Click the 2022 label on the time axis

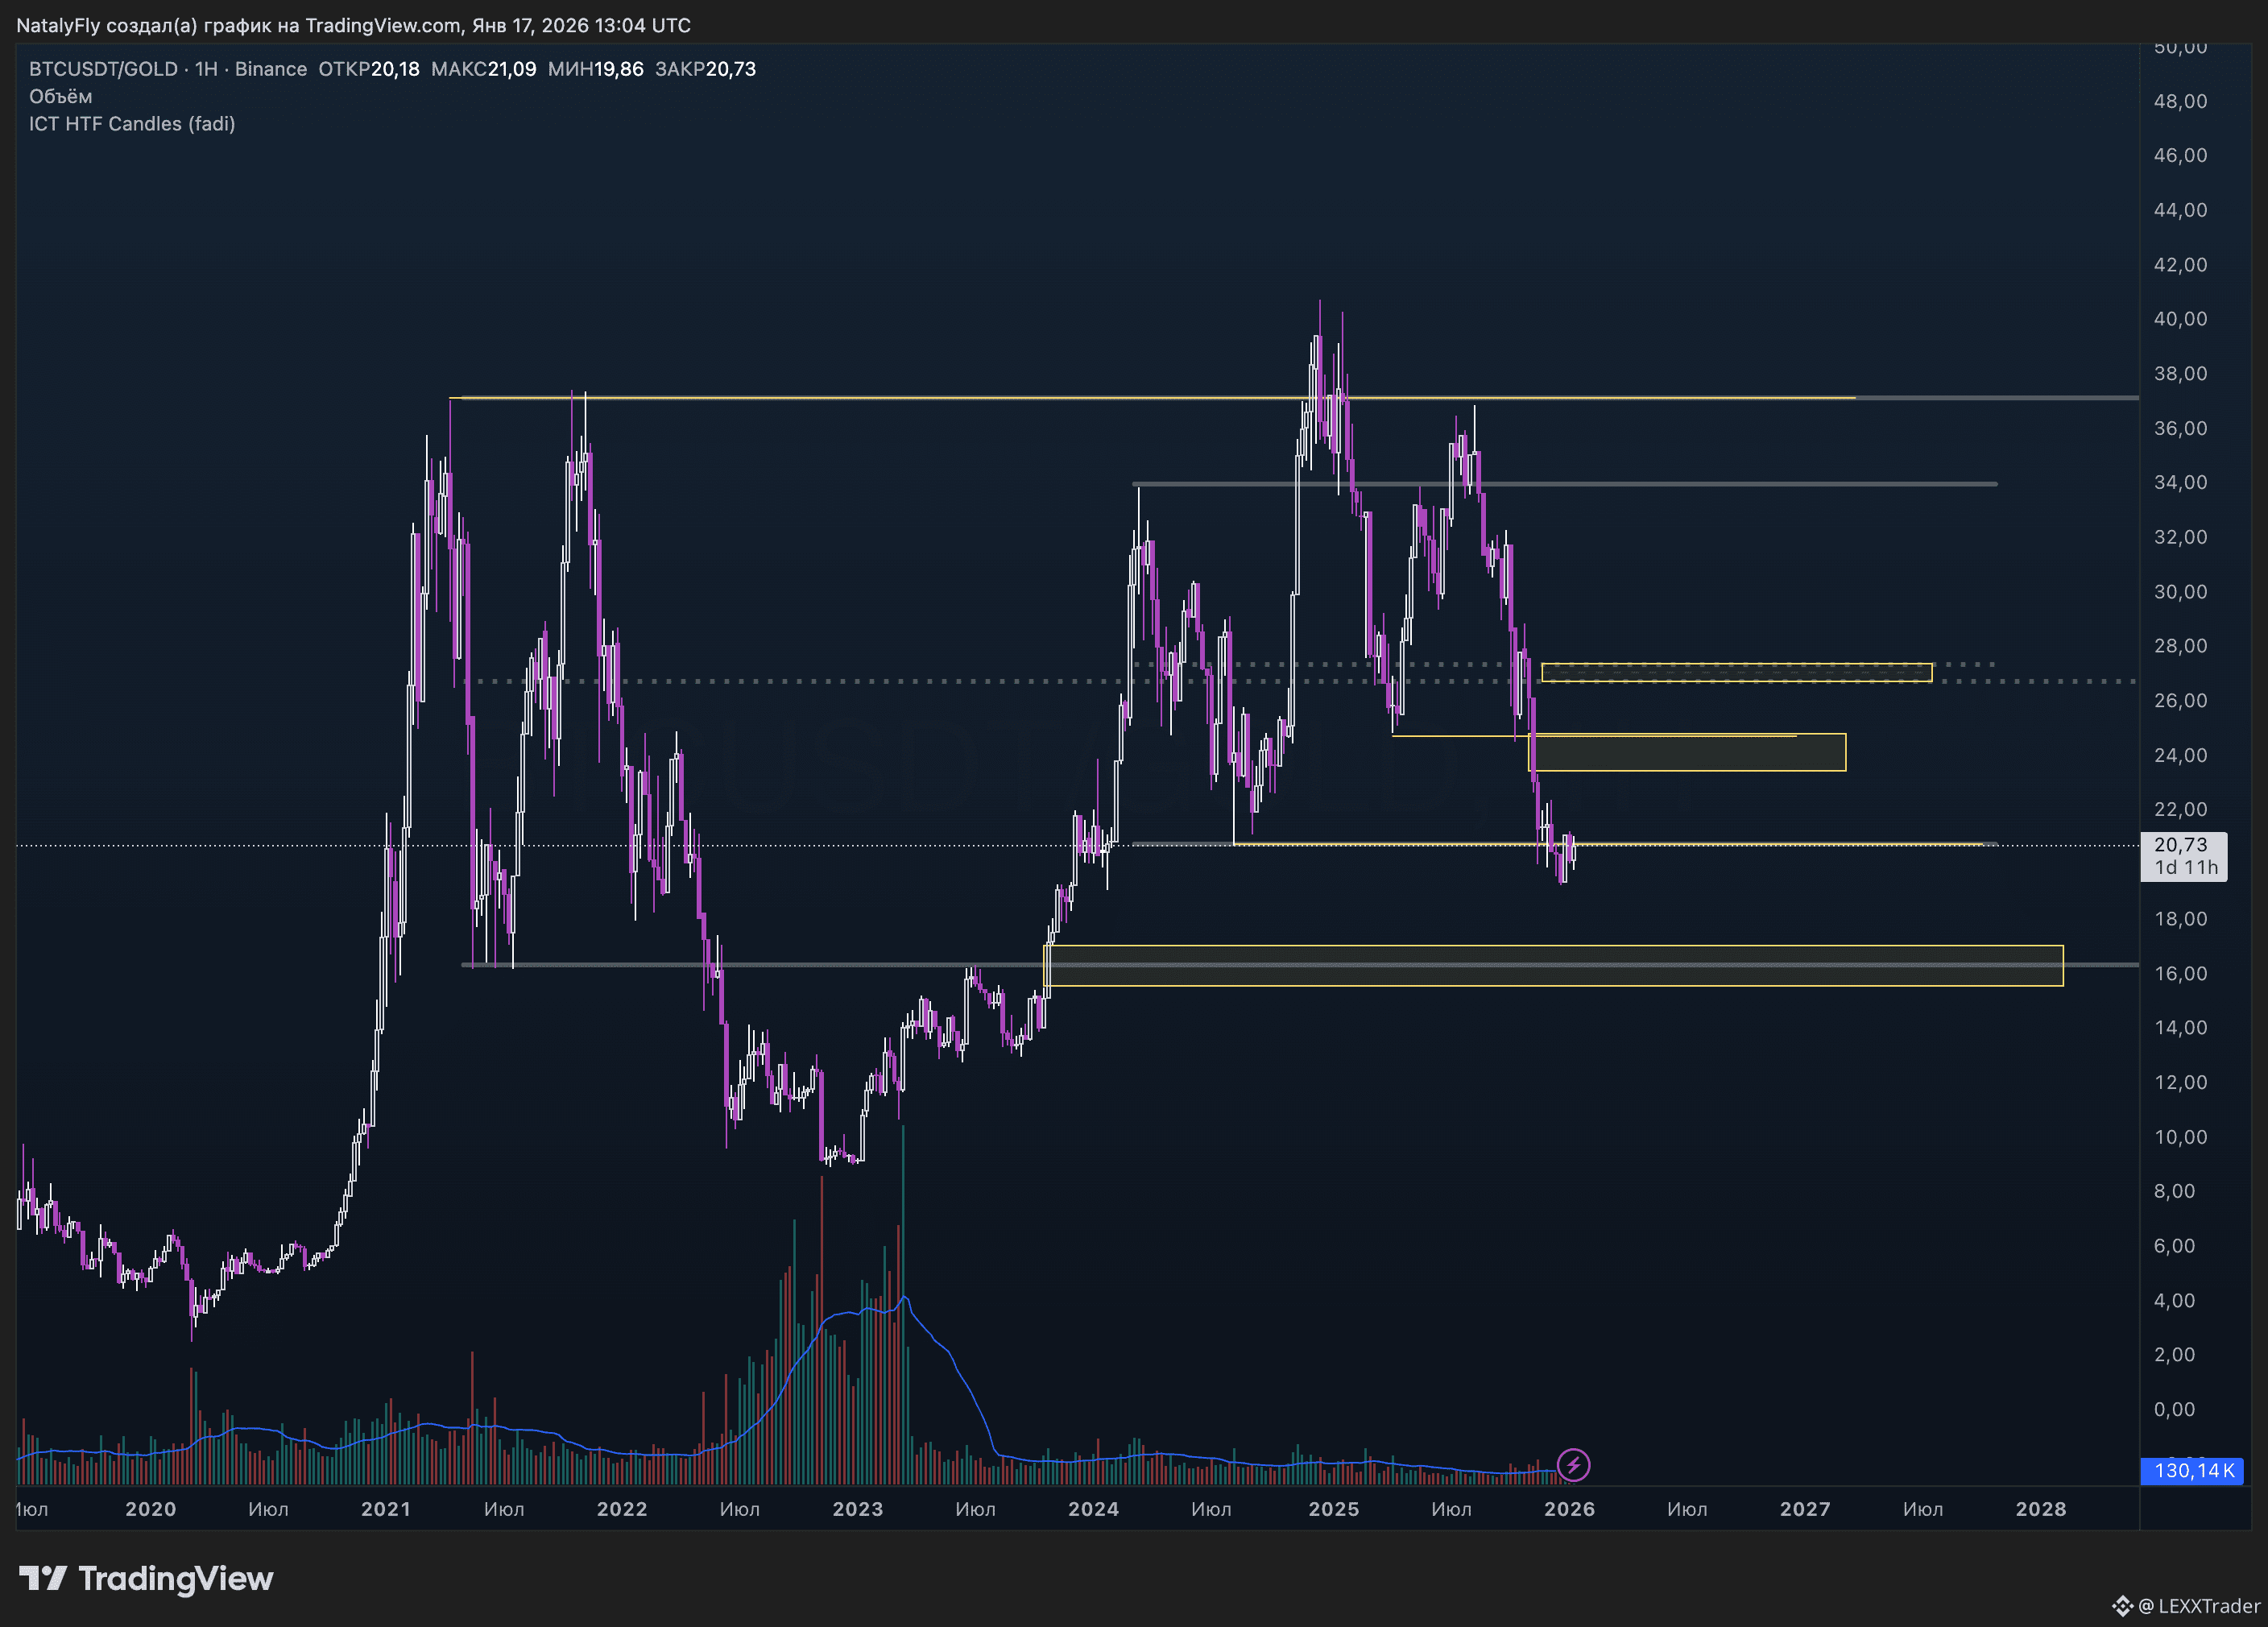(x=622, y=1509)
